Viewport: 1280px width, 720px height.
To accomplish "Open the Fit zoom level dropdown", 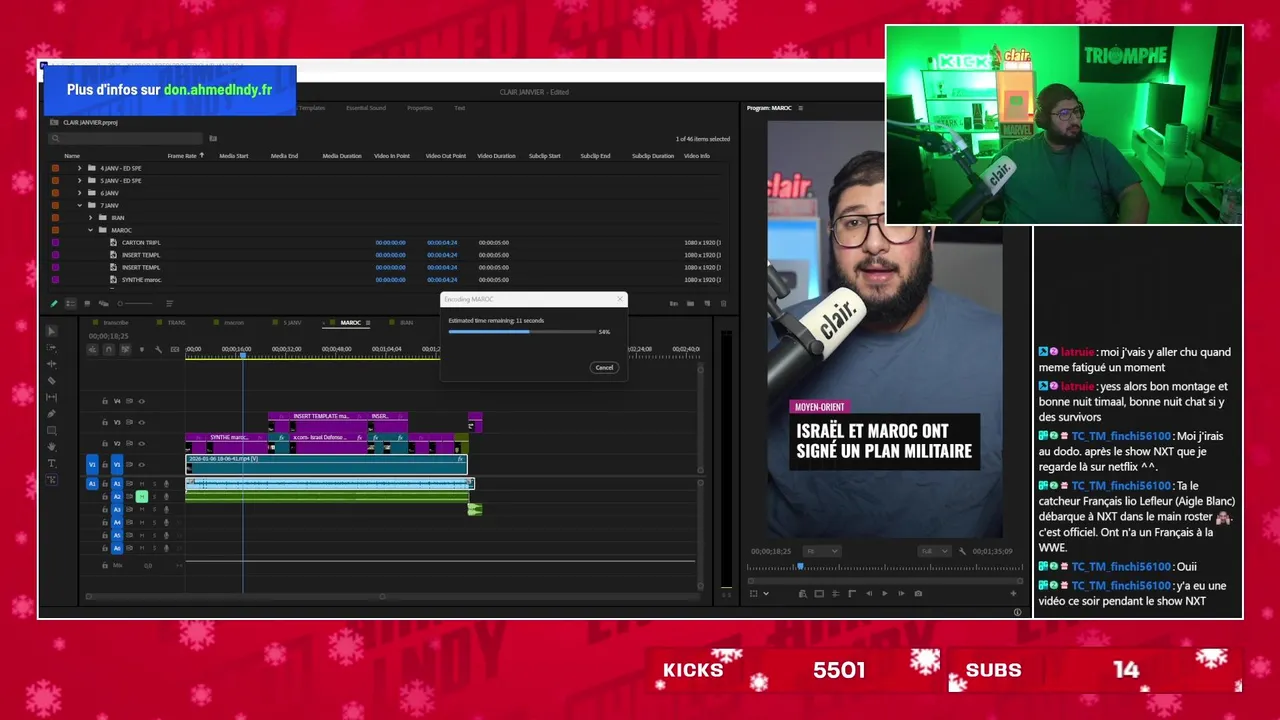I will (x=822, y=551).
